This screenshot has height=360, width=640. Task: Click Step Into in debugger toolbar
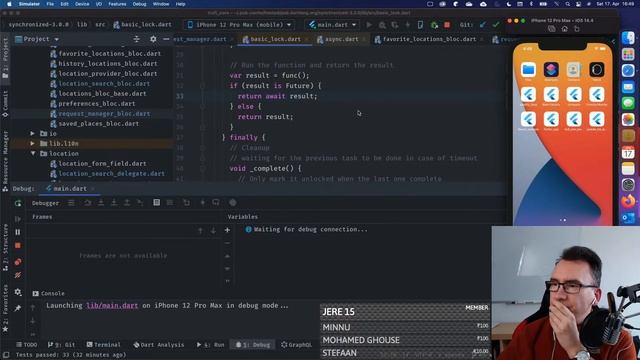click(101, 203)
